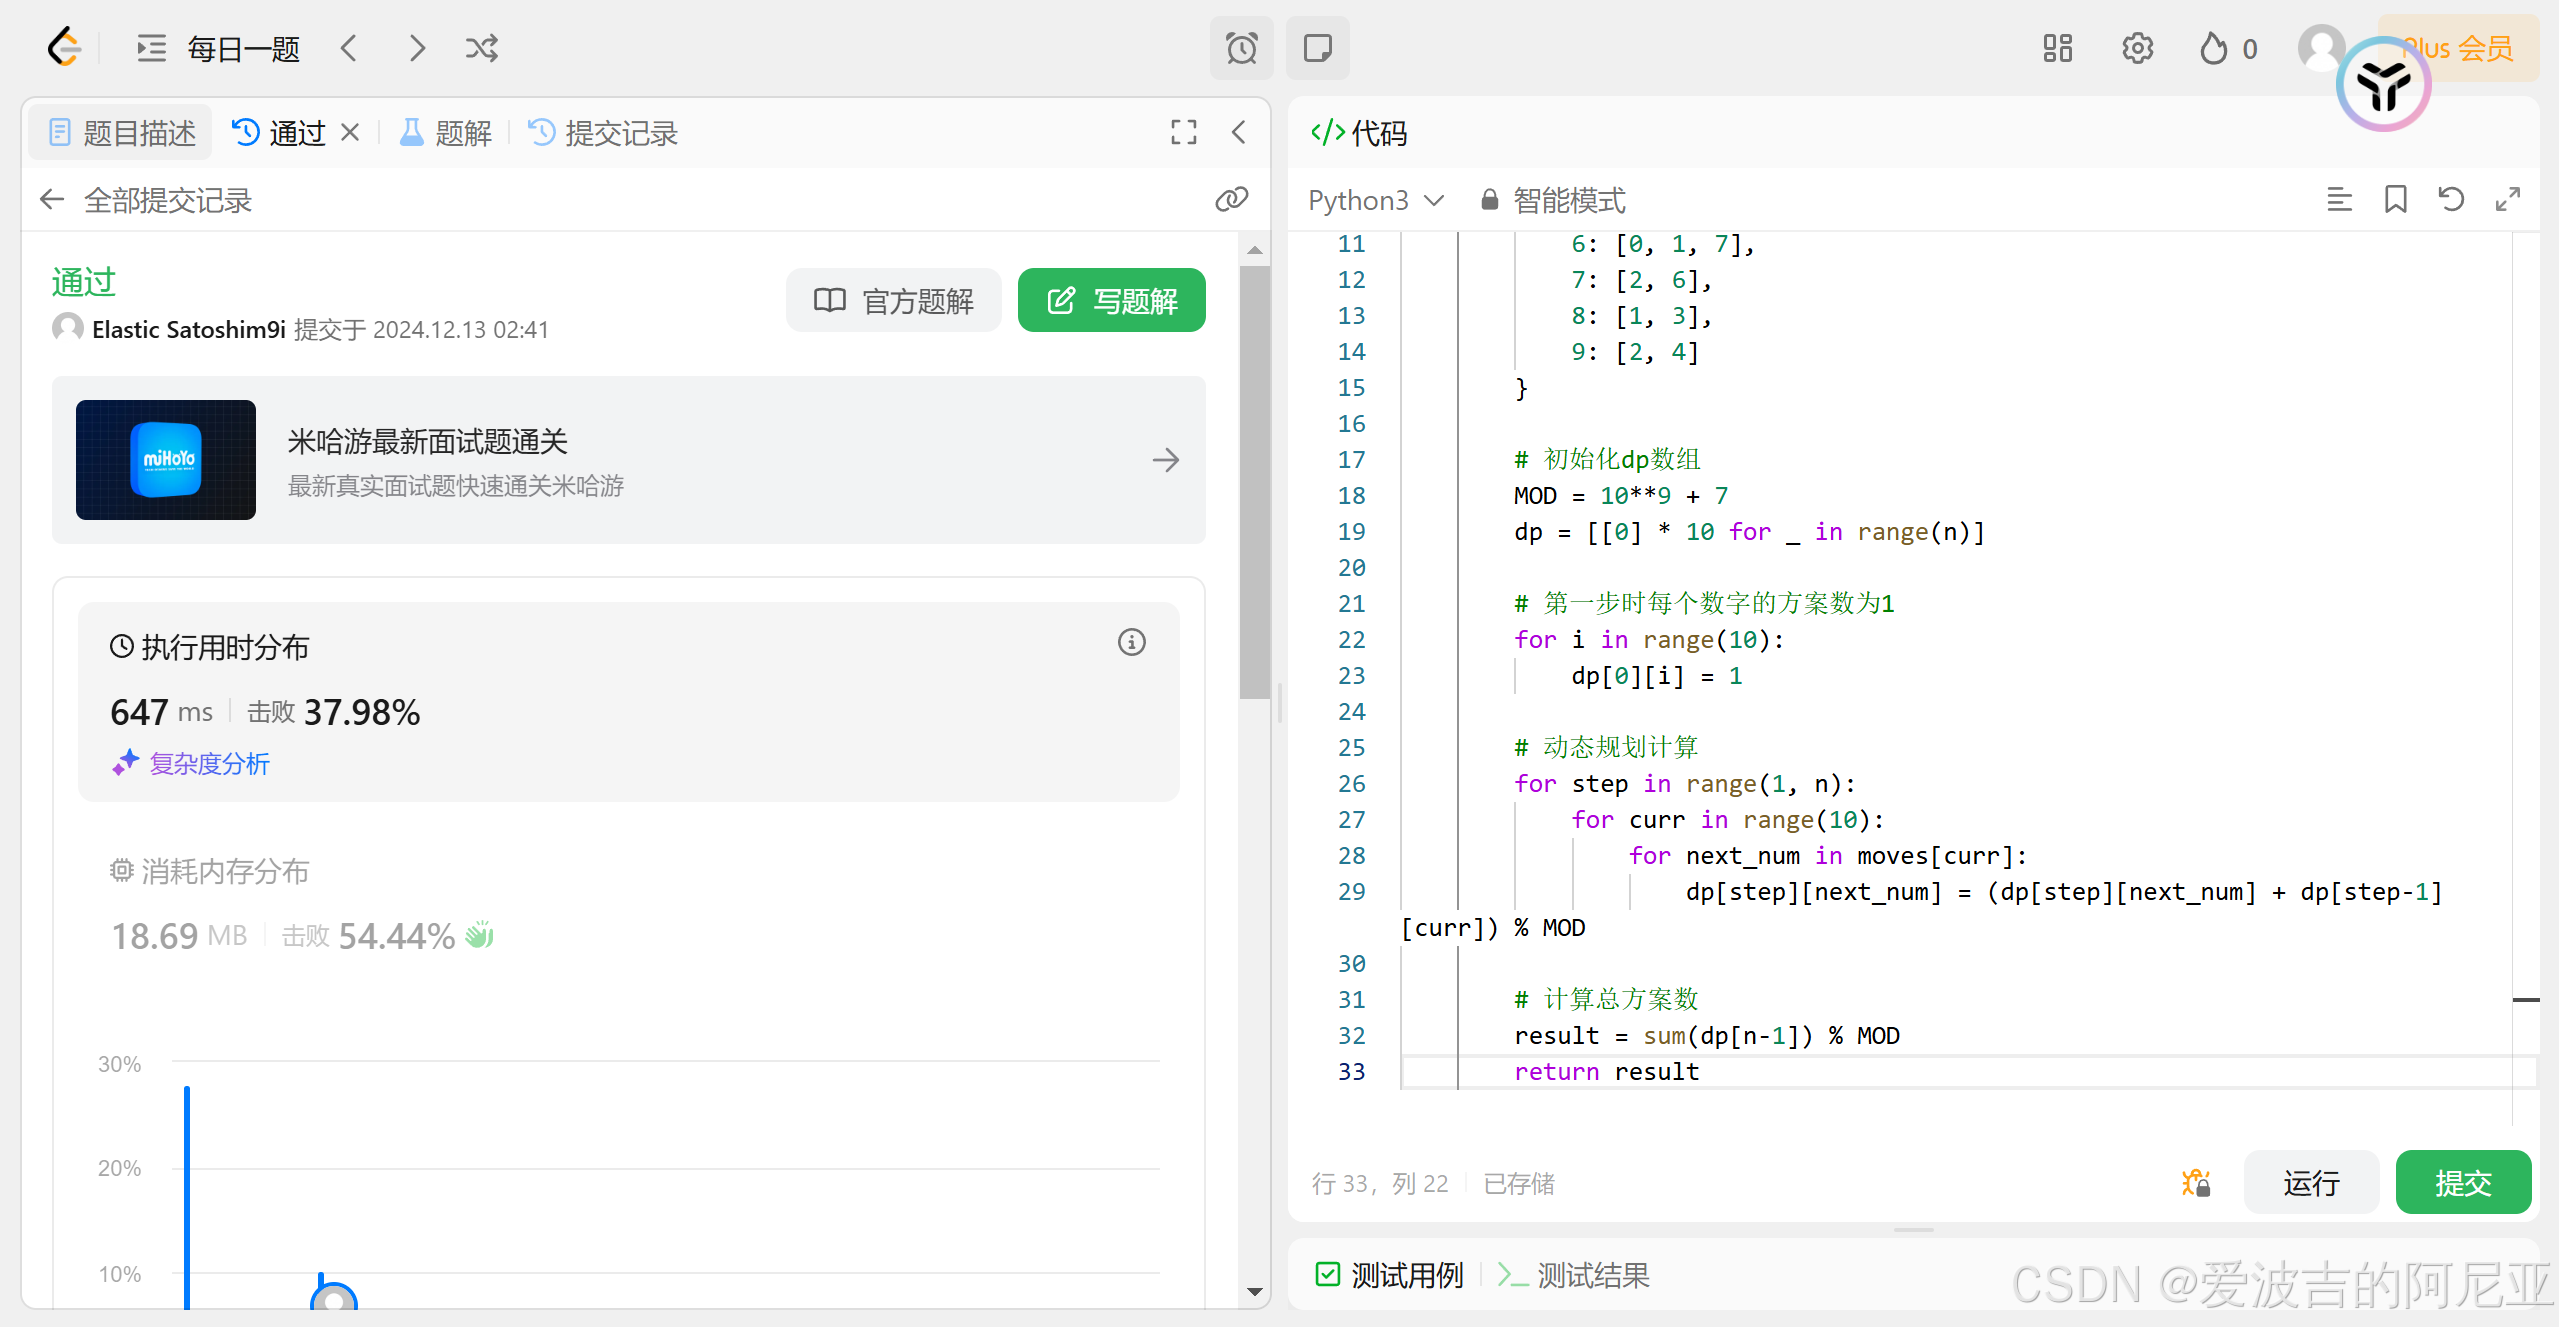Viewport: 2559px width, 1327px height.
Task: Toggle the 智能模式 lock setting
Action: pos(1553,200)
